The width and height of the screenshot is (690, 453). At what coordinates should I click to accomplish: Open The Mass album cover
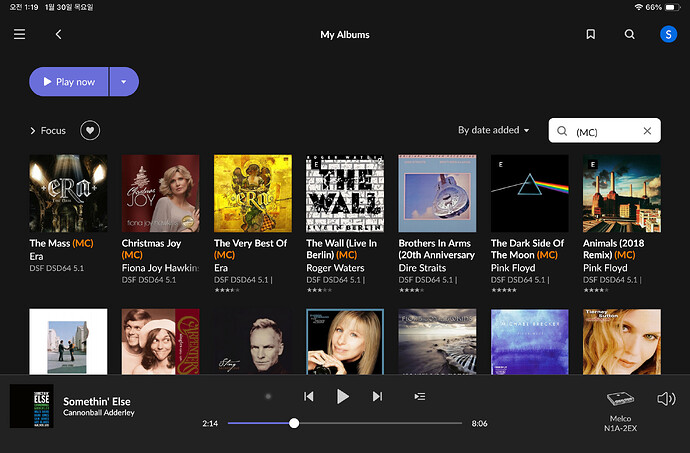pyautogui.click(x=68, y=193)
